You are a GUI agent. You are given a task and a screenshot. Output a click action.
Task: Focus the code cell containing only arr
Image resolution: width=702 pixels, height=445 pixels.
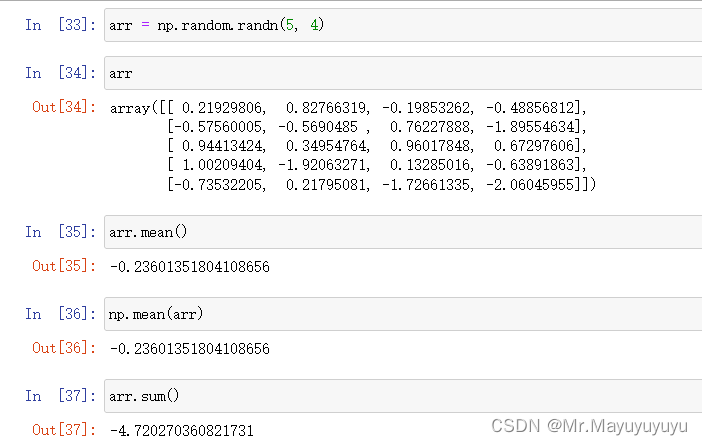400,74
